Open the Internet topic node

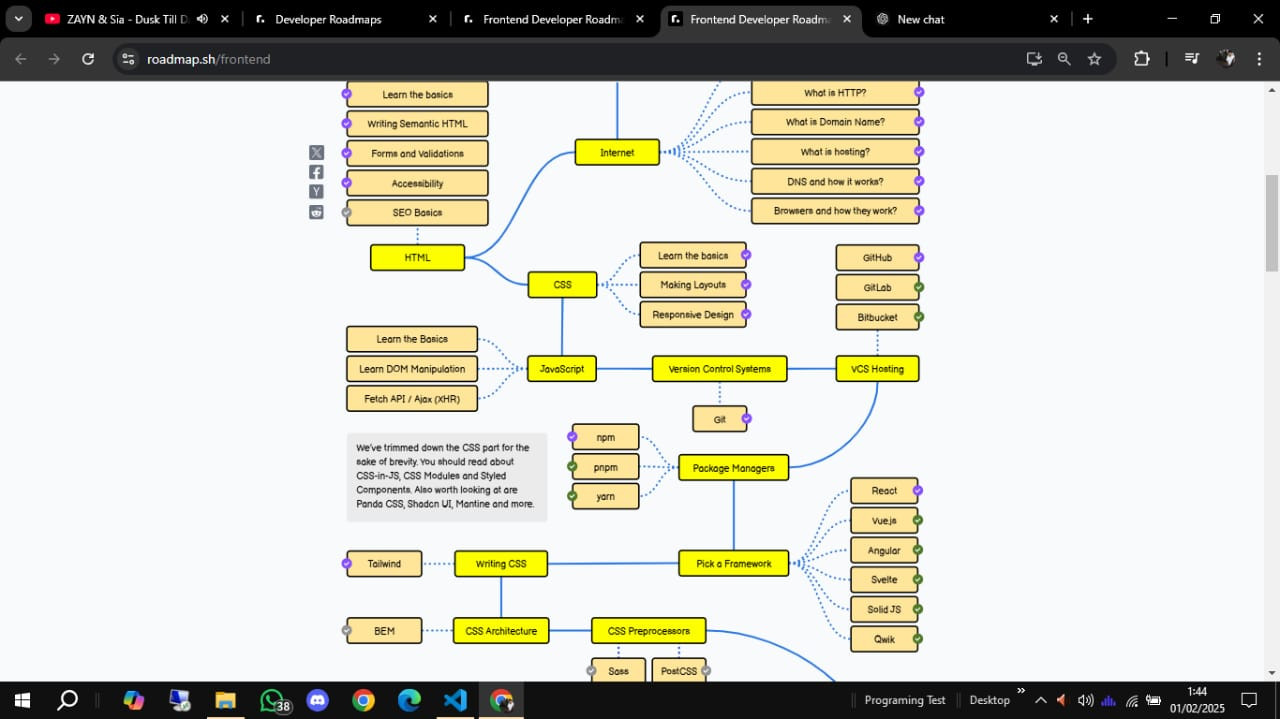(617, 152)
